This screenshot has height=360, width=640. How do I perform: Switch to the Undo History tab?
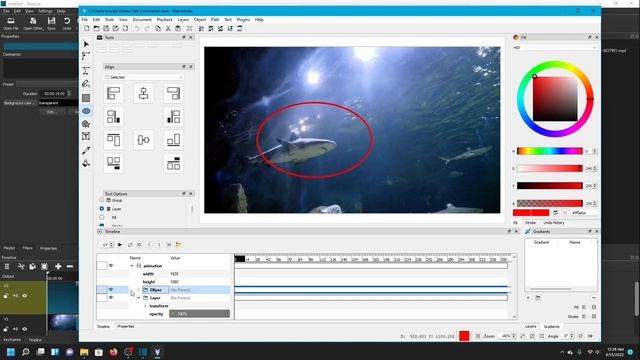coord(554,223)
